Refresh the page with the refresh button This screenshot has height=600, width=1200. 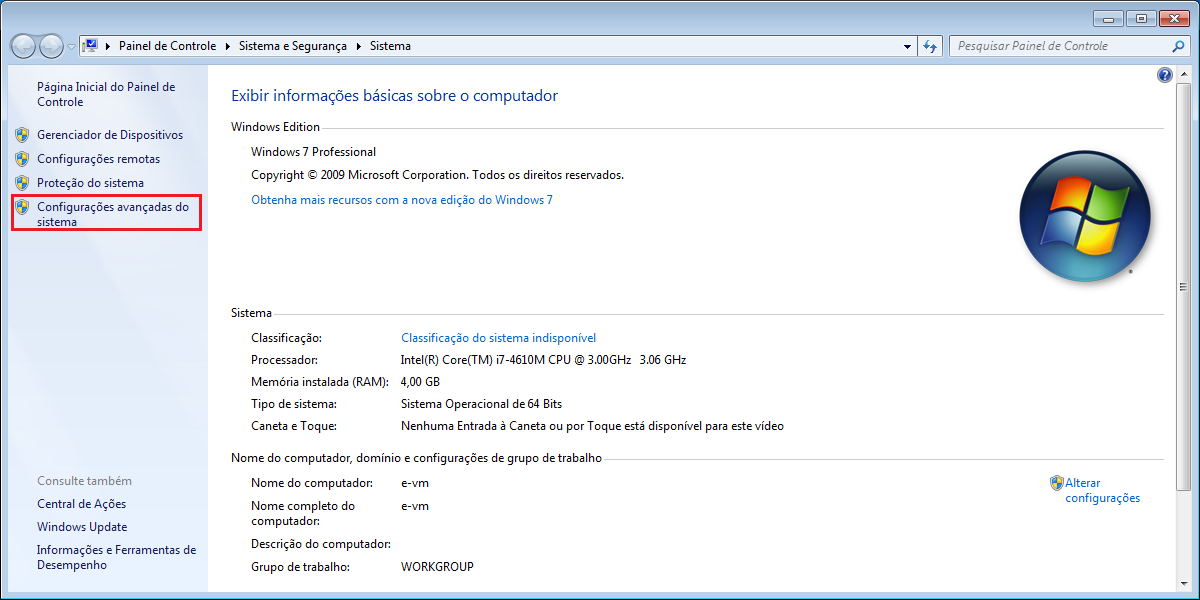click(x=931, y=46)
